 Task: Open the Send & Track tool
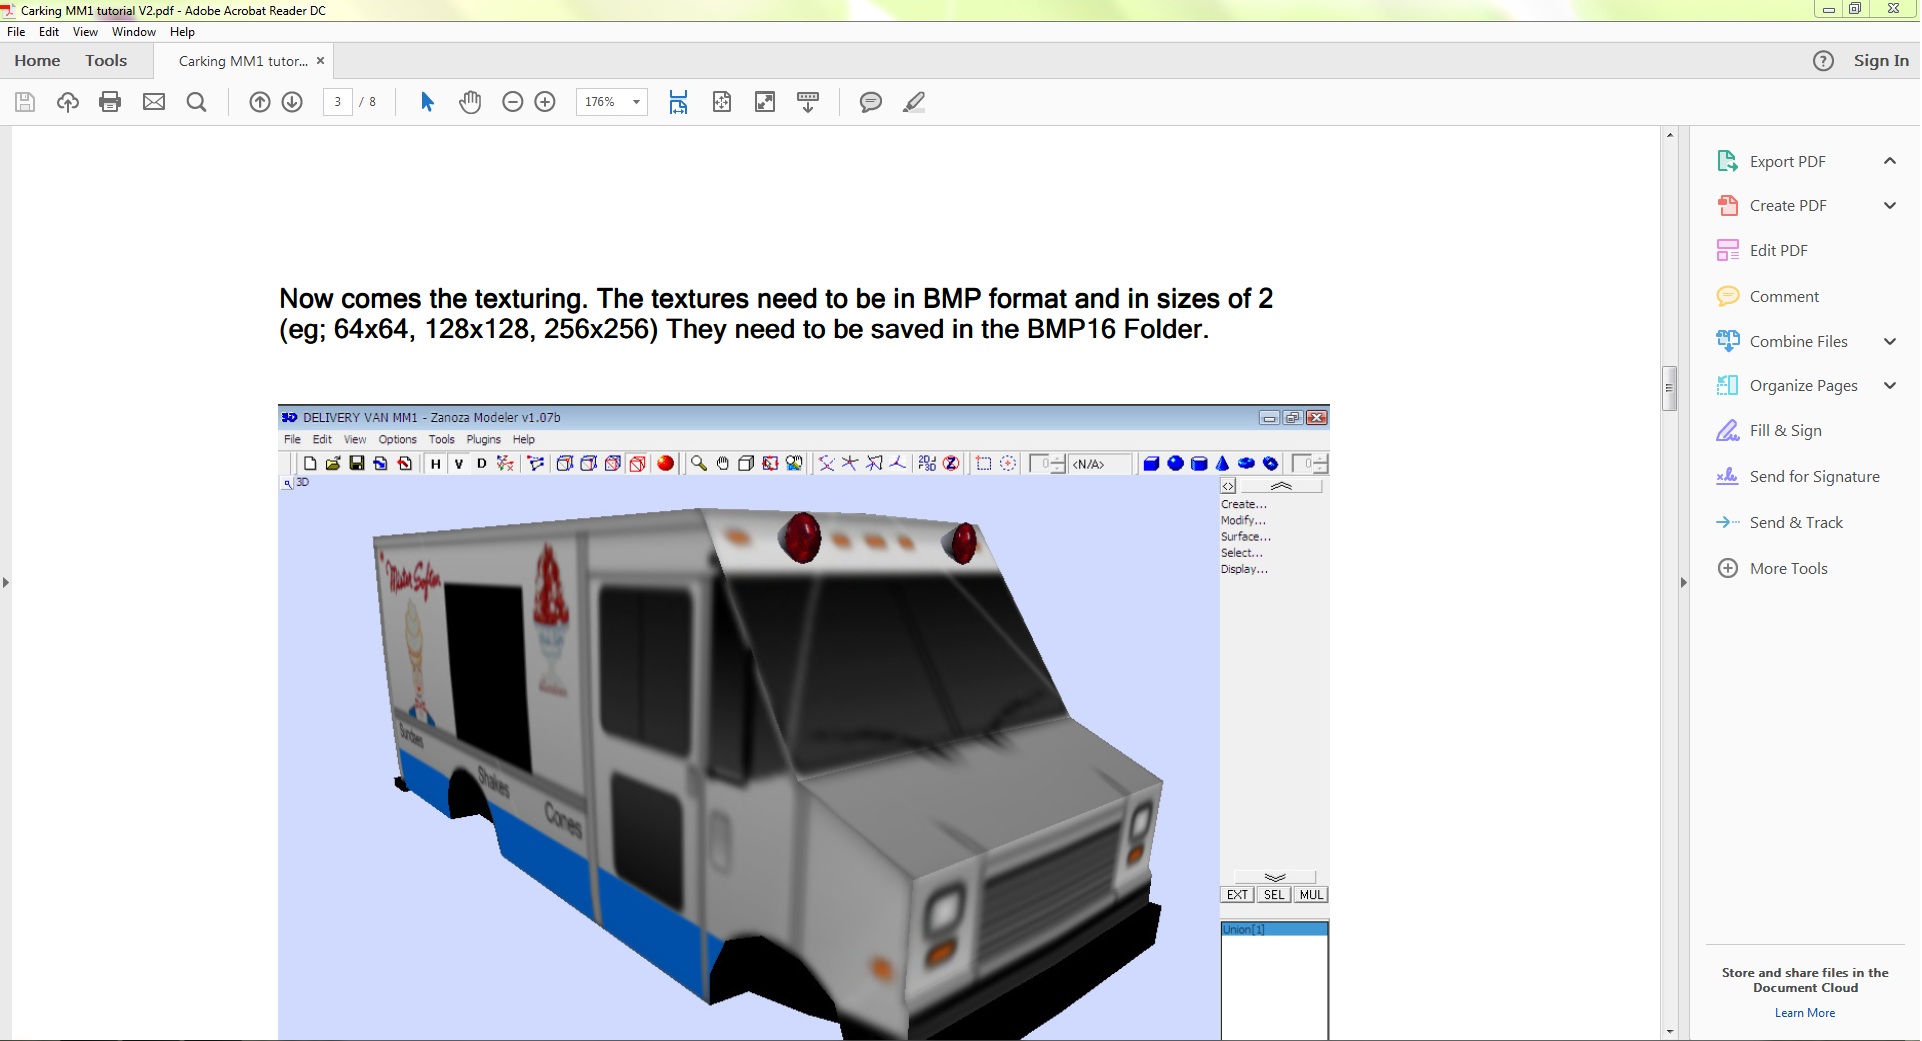1779,522
